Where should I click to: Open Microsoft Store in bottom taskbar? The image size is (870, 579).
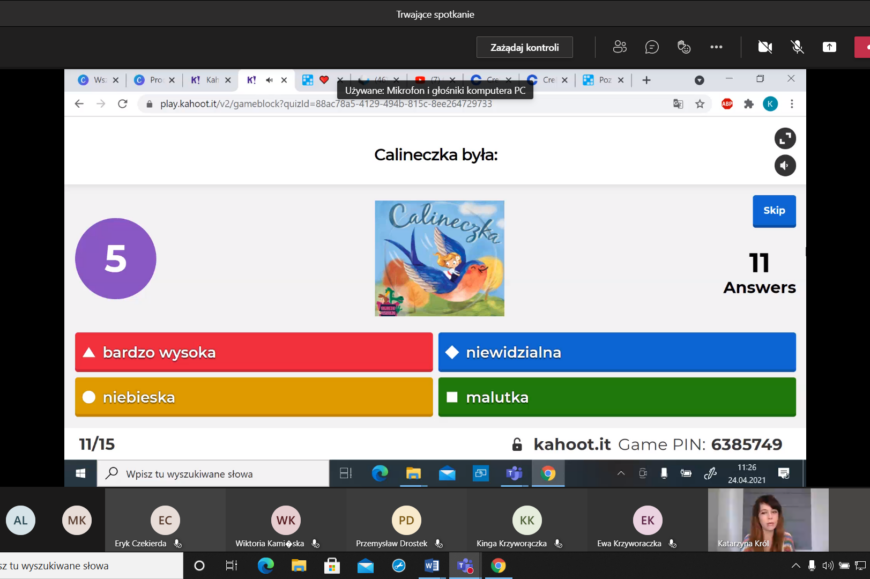[x=332, y=566]
